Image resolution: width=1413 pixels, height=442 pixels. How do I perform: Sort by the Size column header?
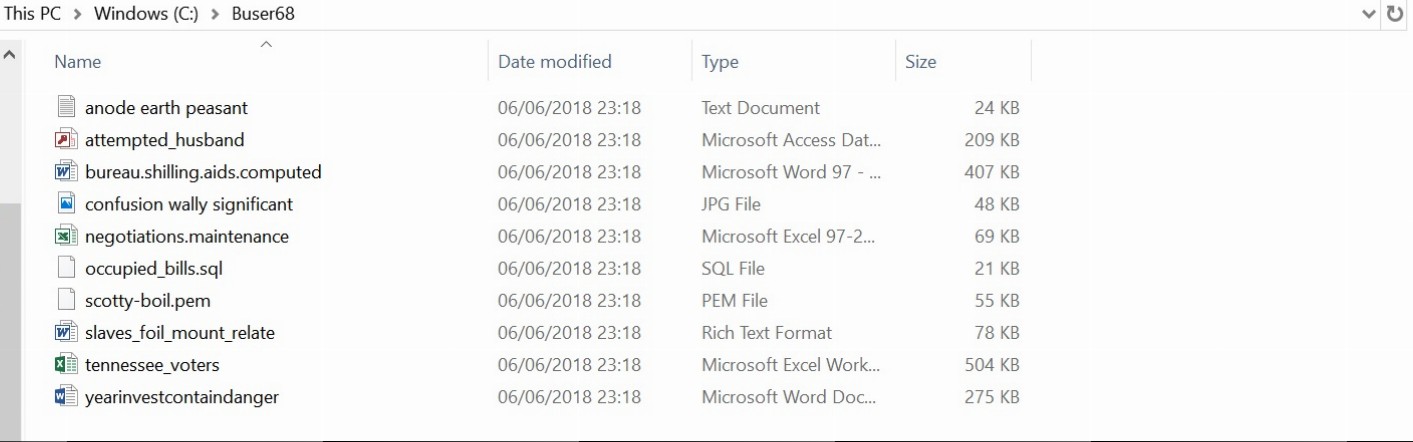click(x=963, y=61)
